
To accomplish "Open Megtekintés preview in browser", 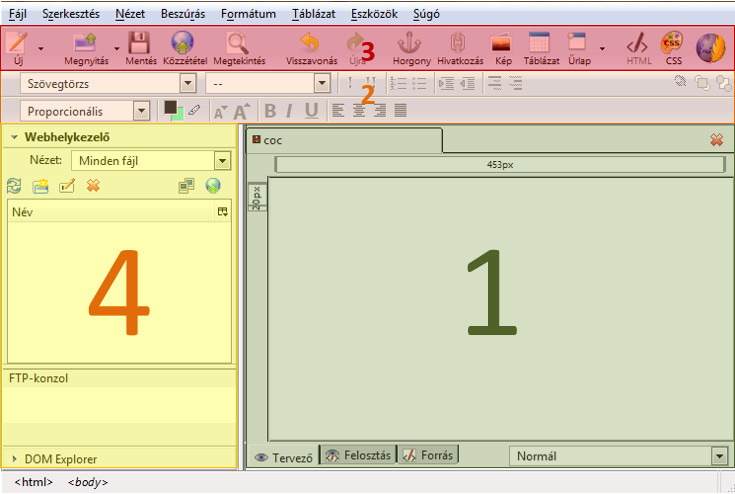I will pos(238,45).
